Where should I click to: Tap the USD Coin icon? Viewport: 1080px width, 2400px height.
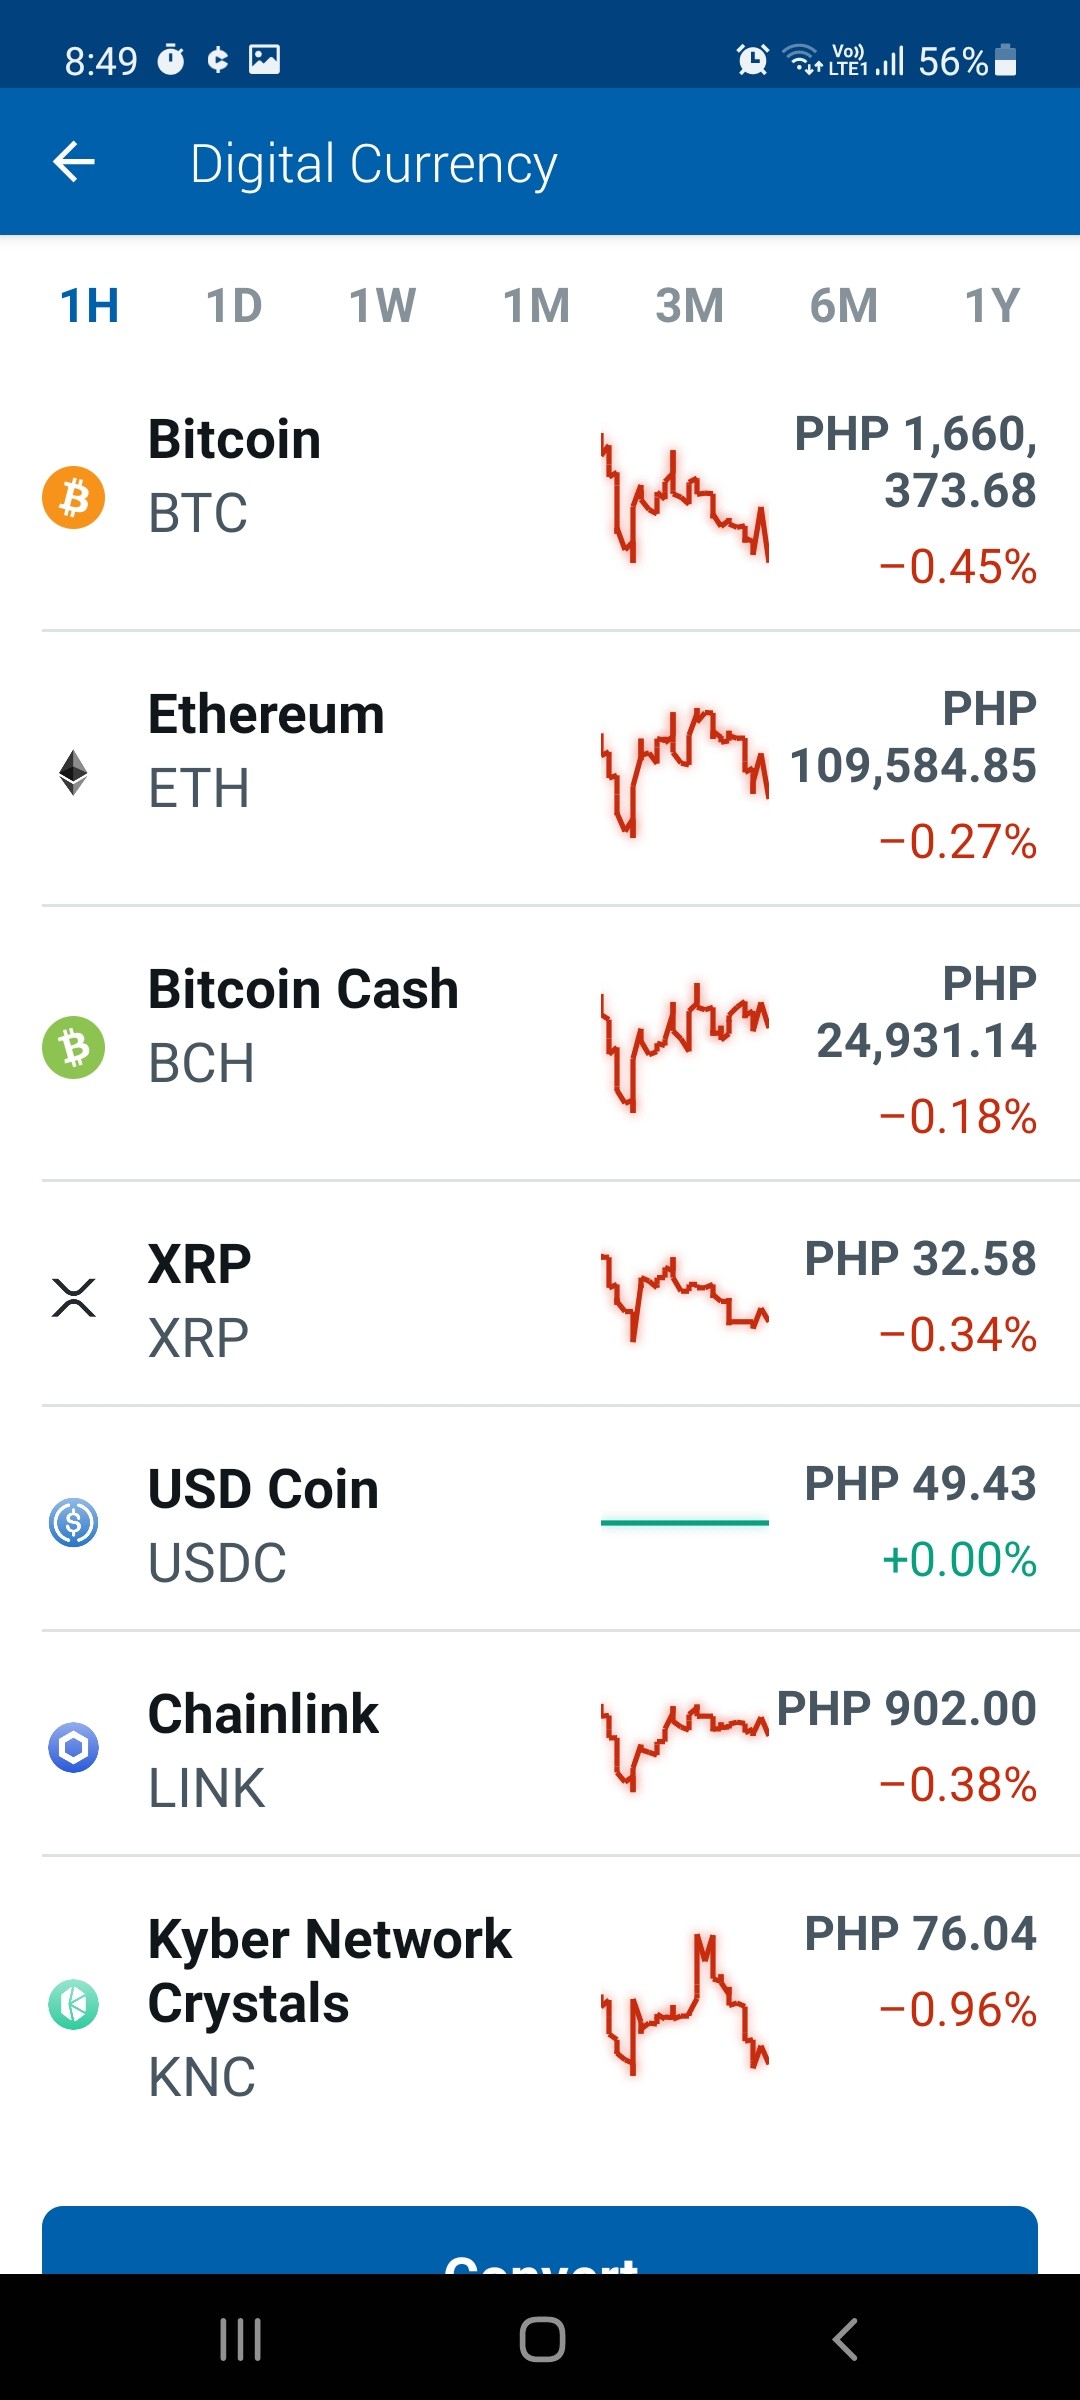pos(73,1522)
